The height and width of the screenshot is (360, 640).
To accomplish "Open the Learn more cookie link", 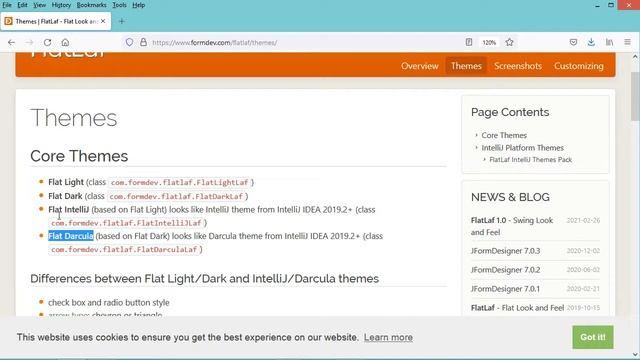I will point(388,338).
